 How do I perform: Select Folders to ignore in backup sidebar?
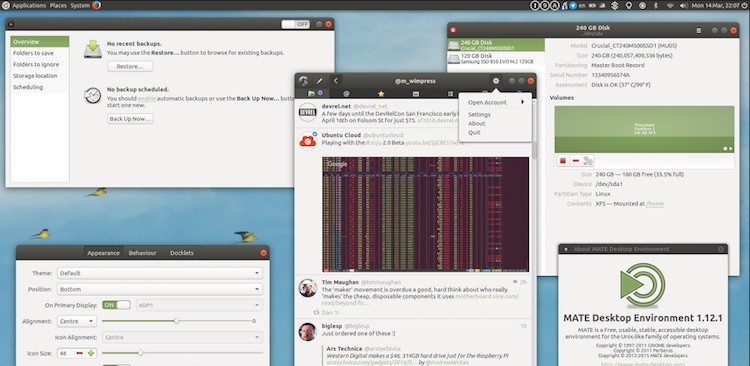click(40, 65)
